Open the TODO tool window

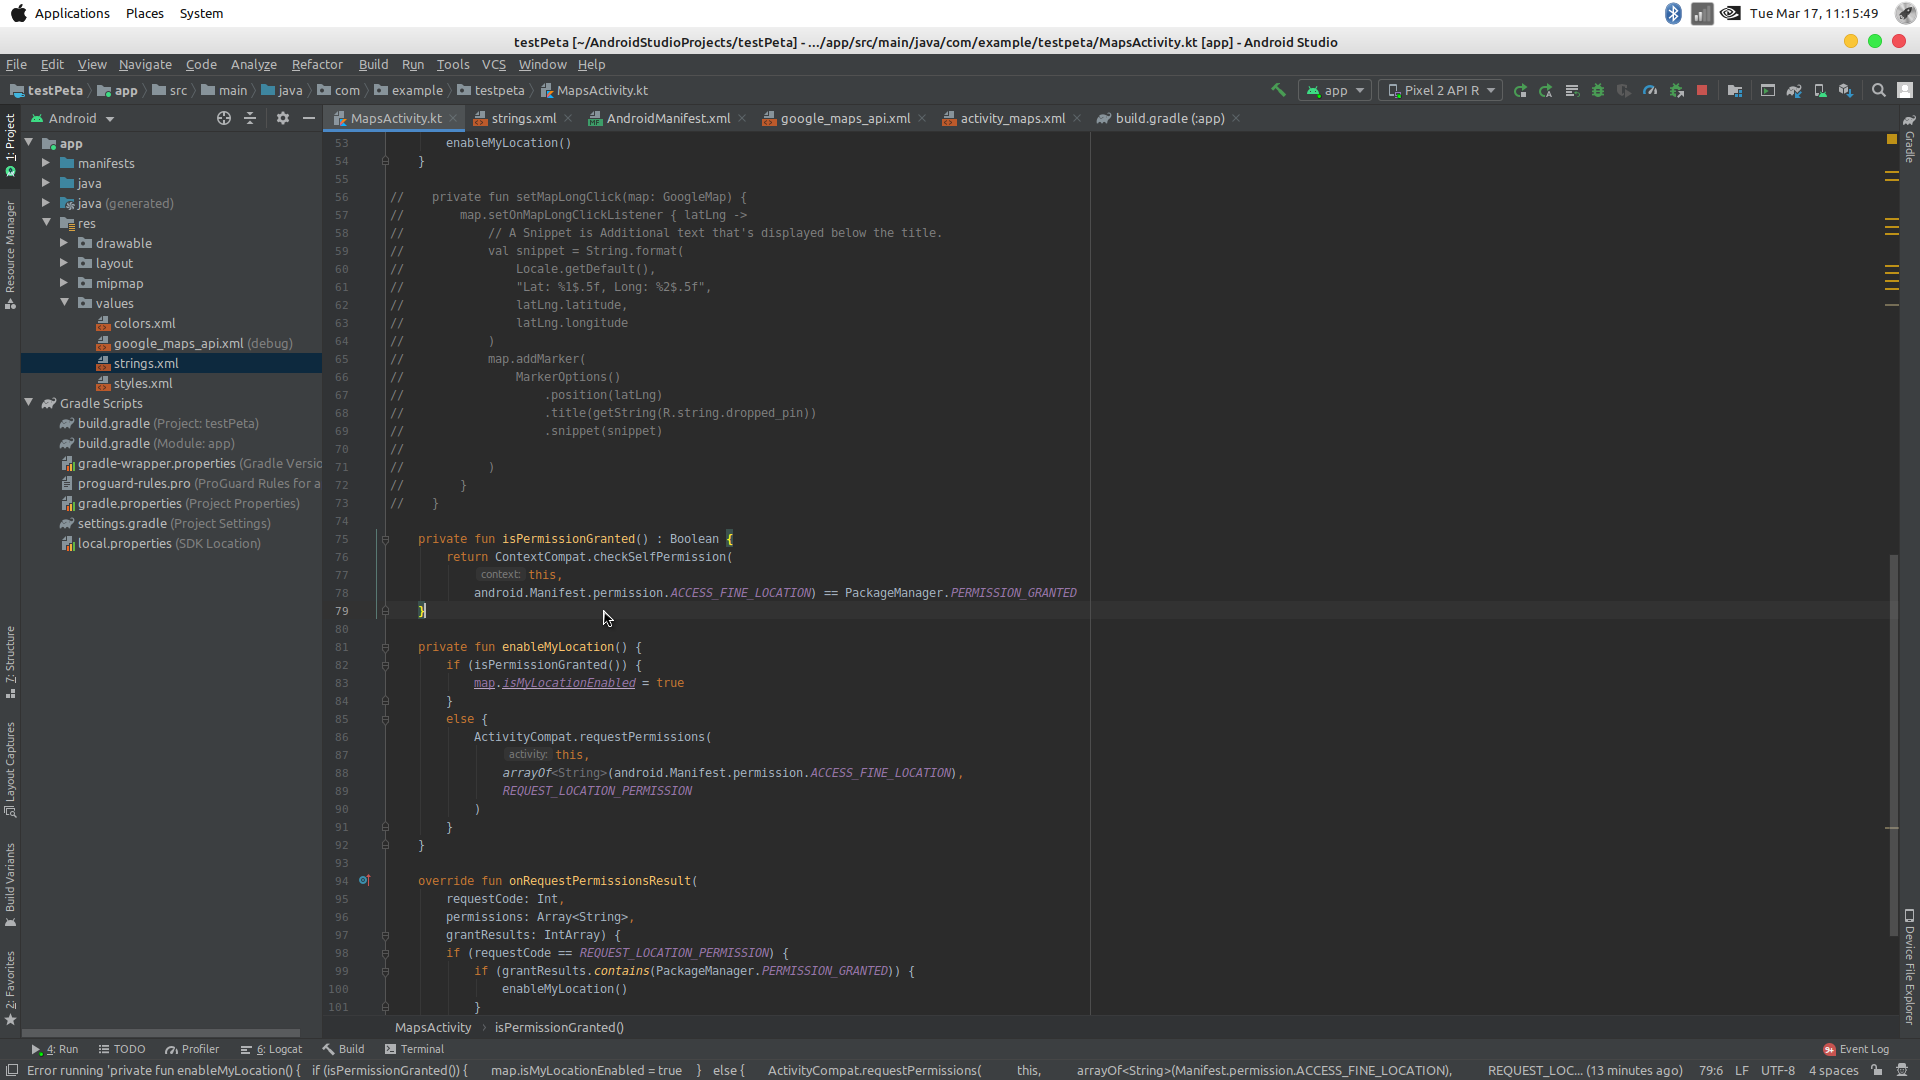click(121, 1049)
